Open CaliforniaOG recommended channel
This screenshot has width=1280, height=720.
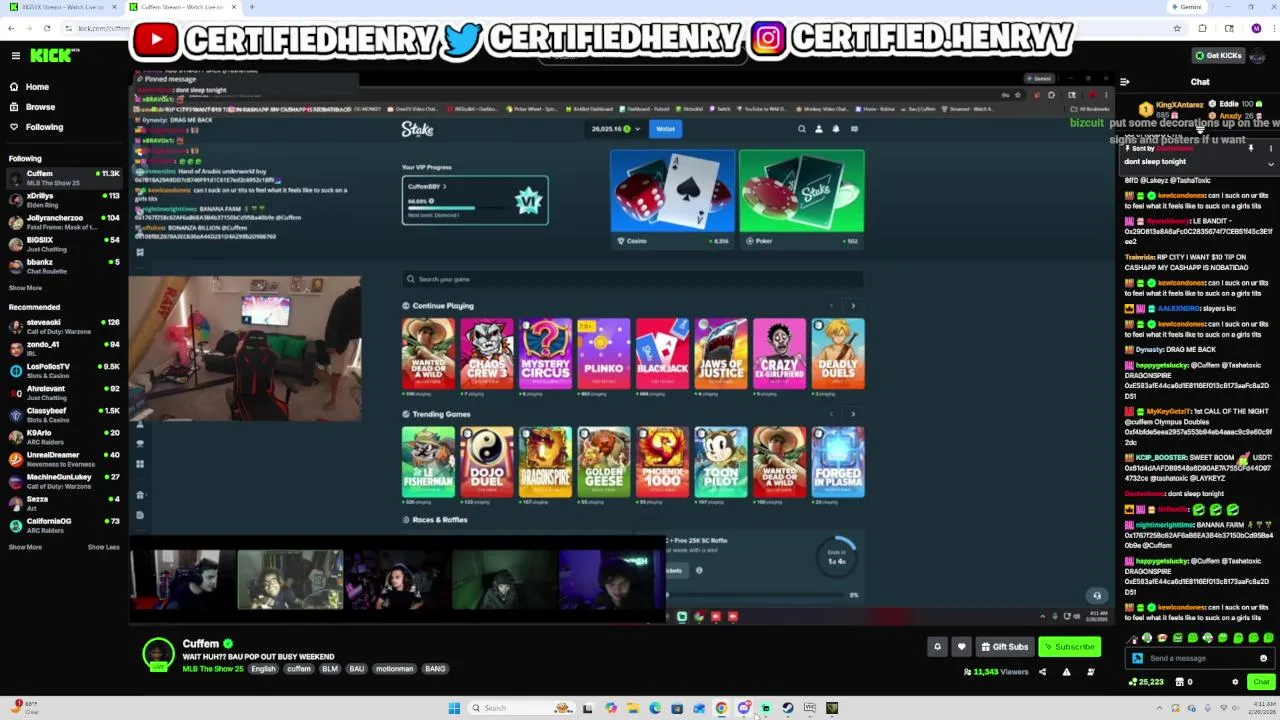[x=64, y=524]
